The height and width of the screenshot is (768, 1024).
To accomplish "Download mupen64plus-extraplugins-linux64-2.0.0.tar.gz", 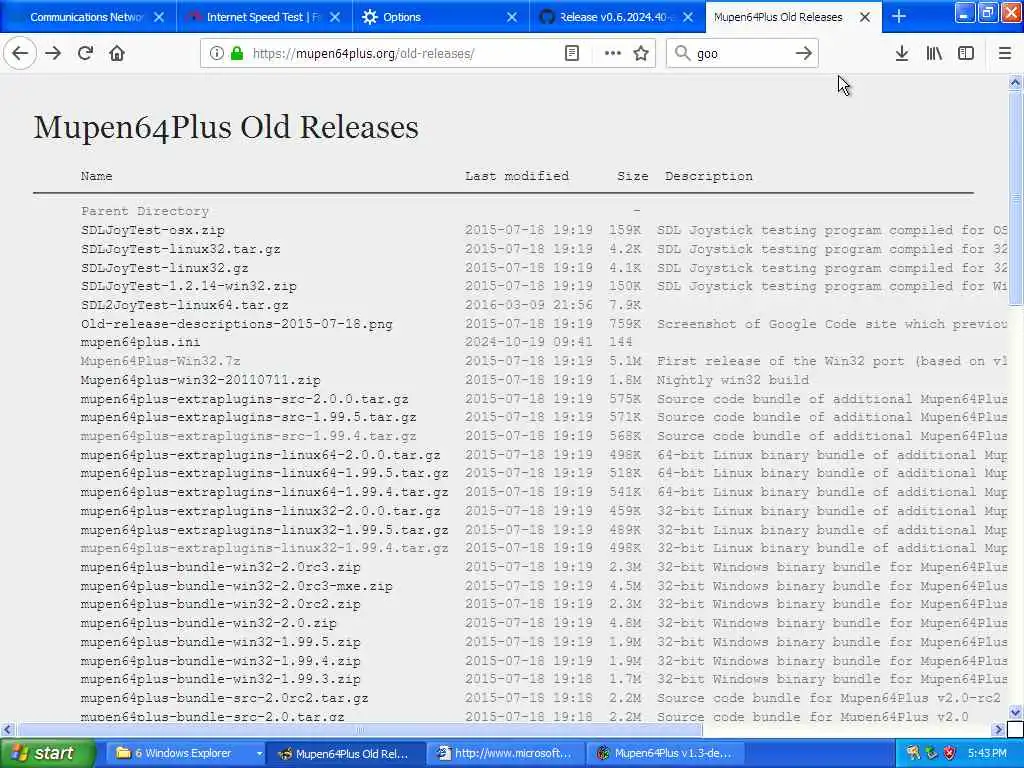I will (x=261, y=455).
